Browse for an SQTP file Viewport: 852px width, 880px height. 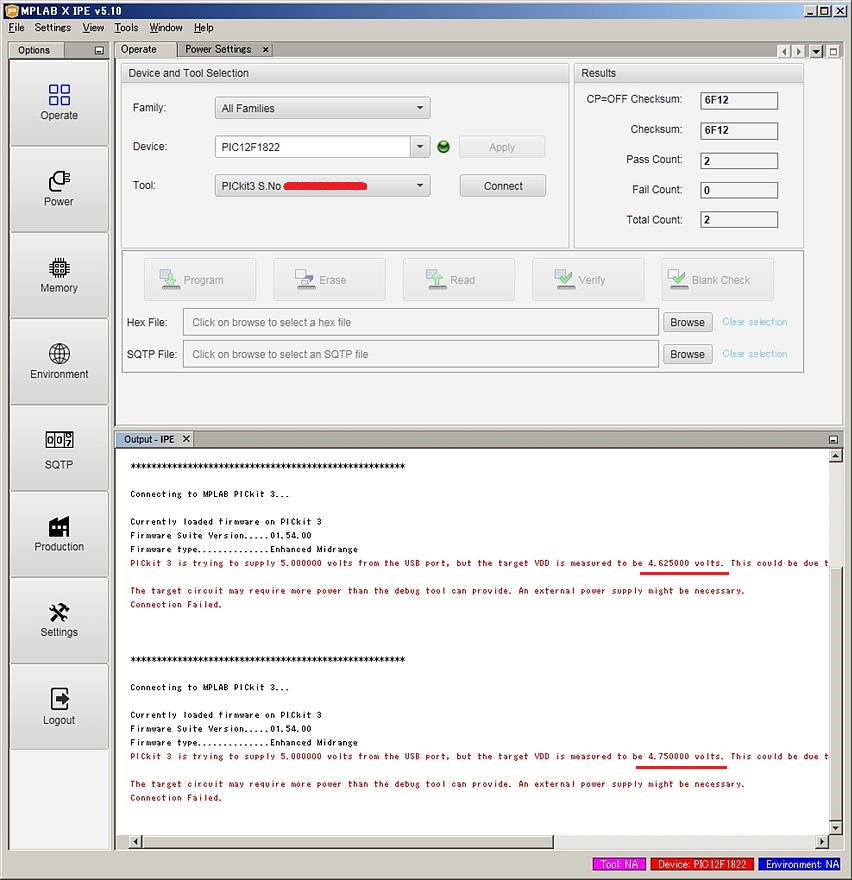pos(688,354)
